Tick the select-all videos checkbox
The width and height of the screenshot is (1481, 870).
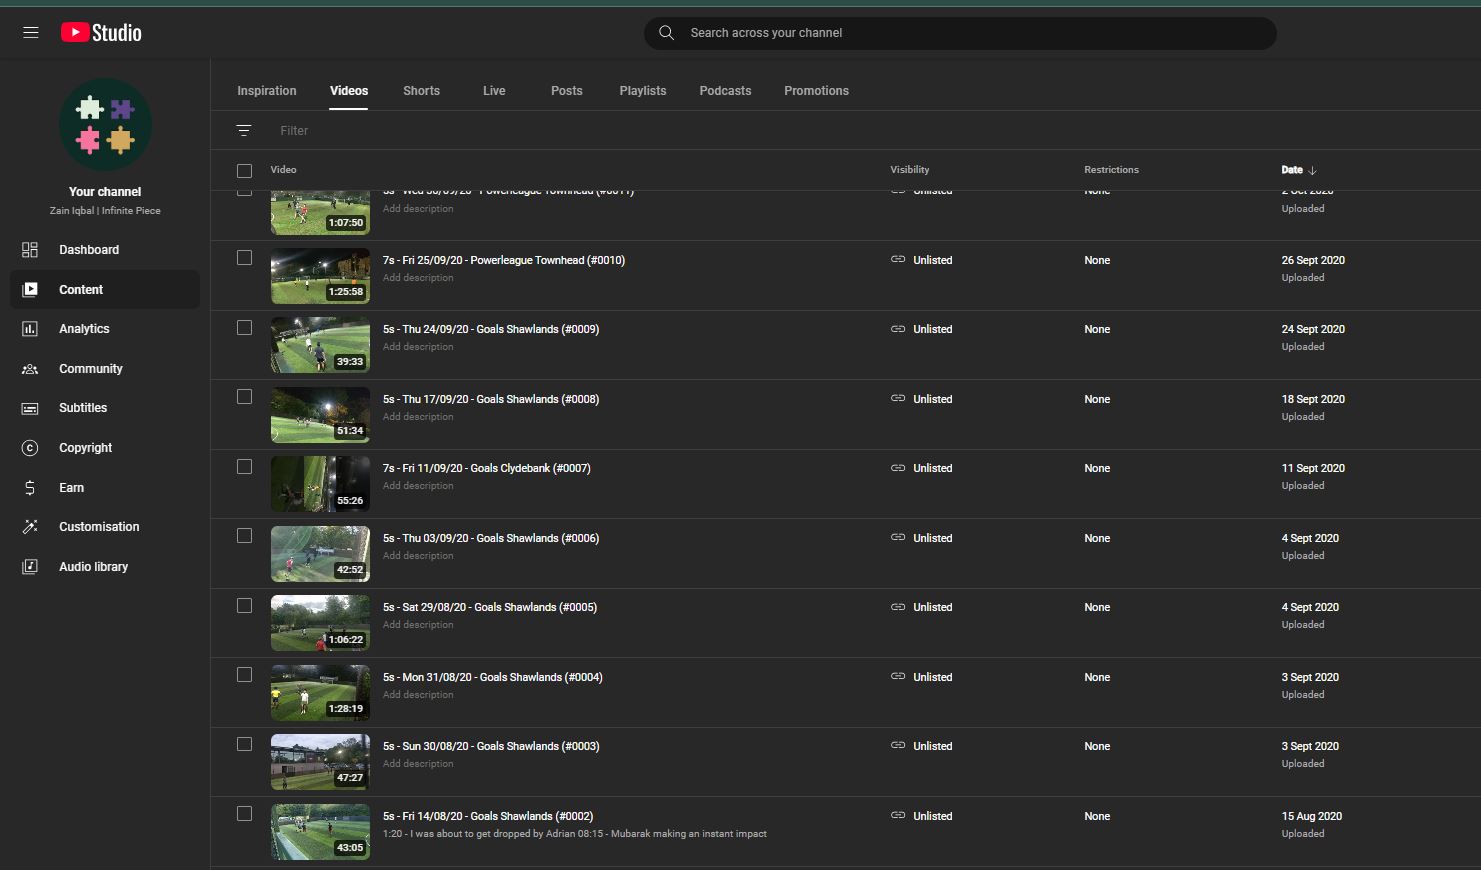tap(244, 171)
